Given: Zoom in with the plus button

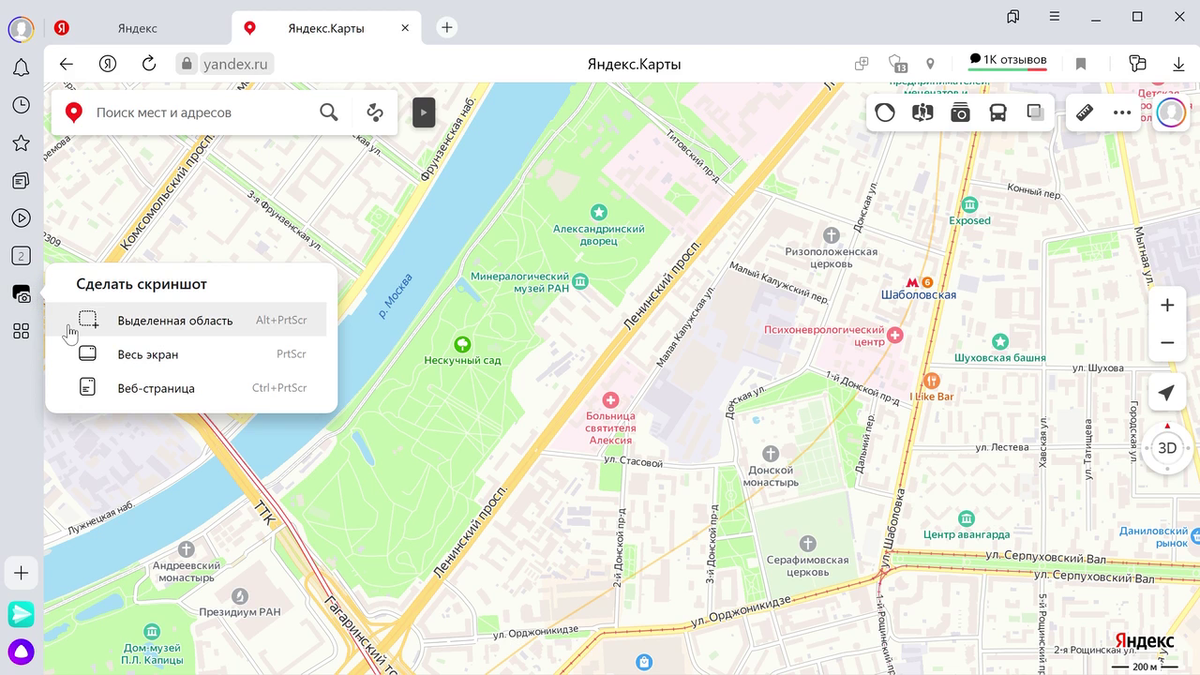Looking at the screenshot, I should coord(1167,306).
